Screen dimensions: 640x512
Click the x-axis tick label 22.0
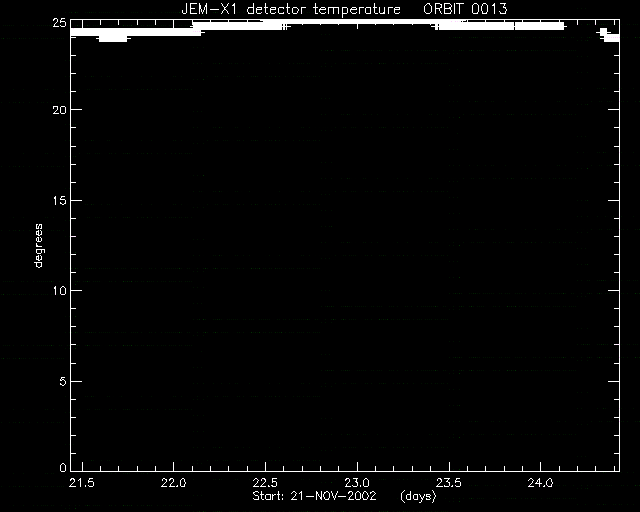click(x=173, y=483)
